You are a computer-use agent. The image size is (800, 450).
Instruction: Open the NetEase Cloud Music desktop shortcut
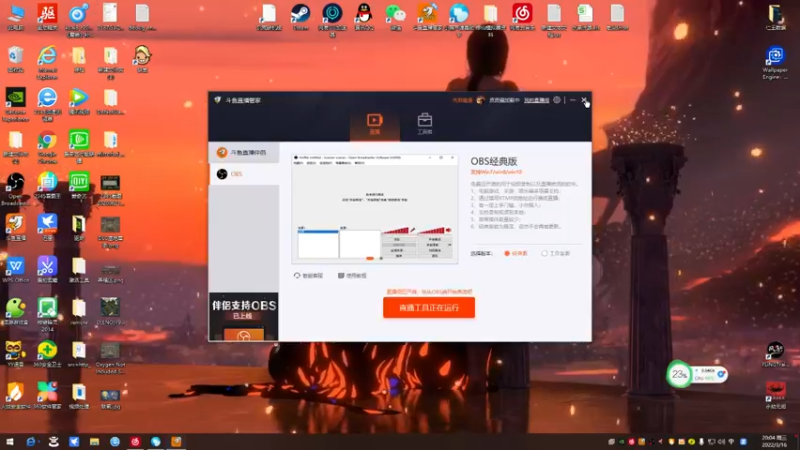pos(522,17)
